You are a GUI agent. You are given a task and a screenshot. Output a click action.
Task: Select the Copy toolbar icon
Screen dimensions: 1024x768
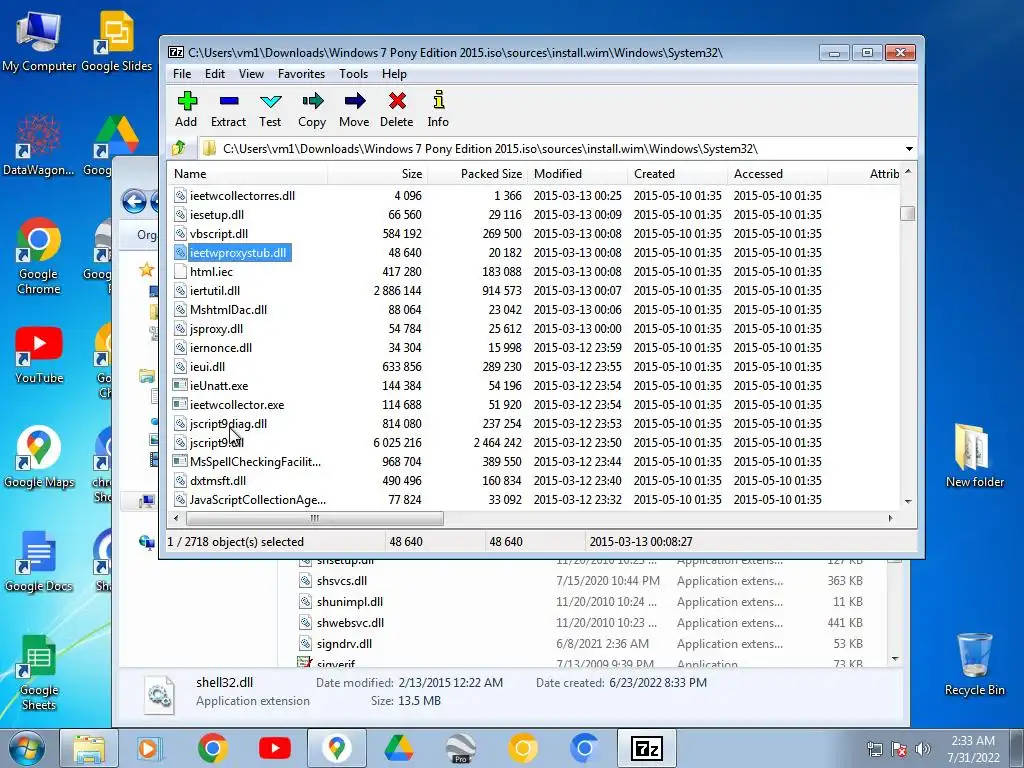point(312,109)
